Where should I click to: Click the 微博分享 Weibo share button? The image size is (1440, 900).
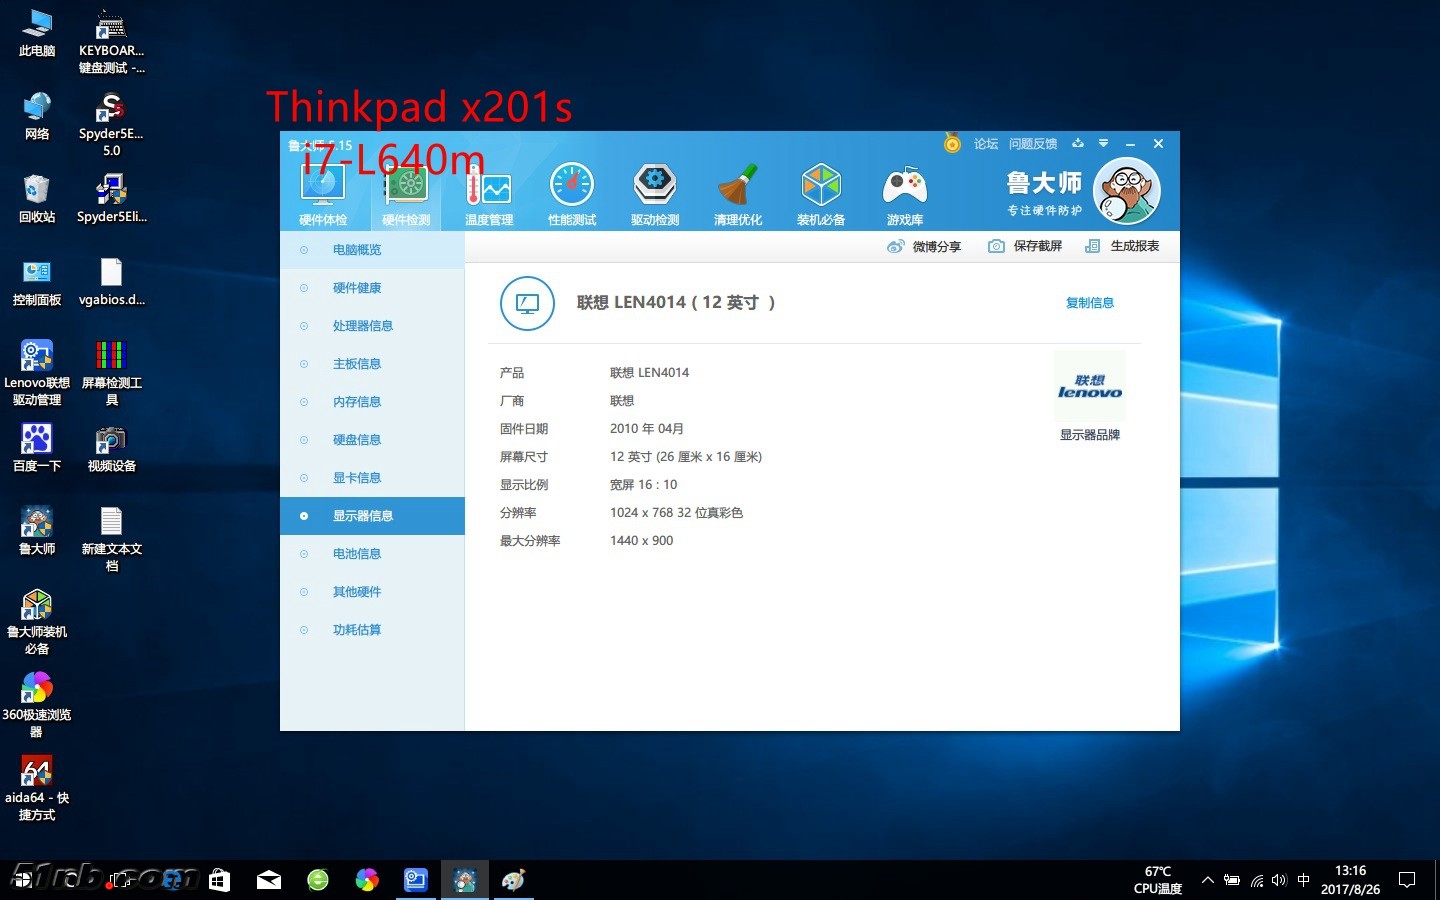924,246
